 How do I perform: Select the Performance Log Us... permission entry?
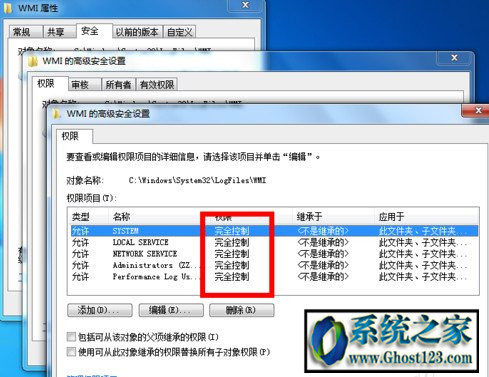click(x=274, y=277)
